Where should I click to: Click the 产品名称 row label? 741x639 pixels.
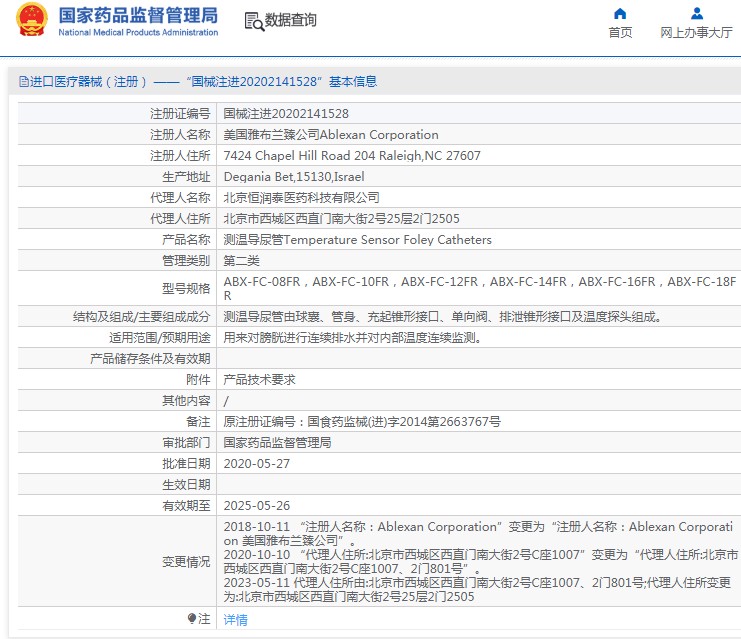tap(186, 240)
